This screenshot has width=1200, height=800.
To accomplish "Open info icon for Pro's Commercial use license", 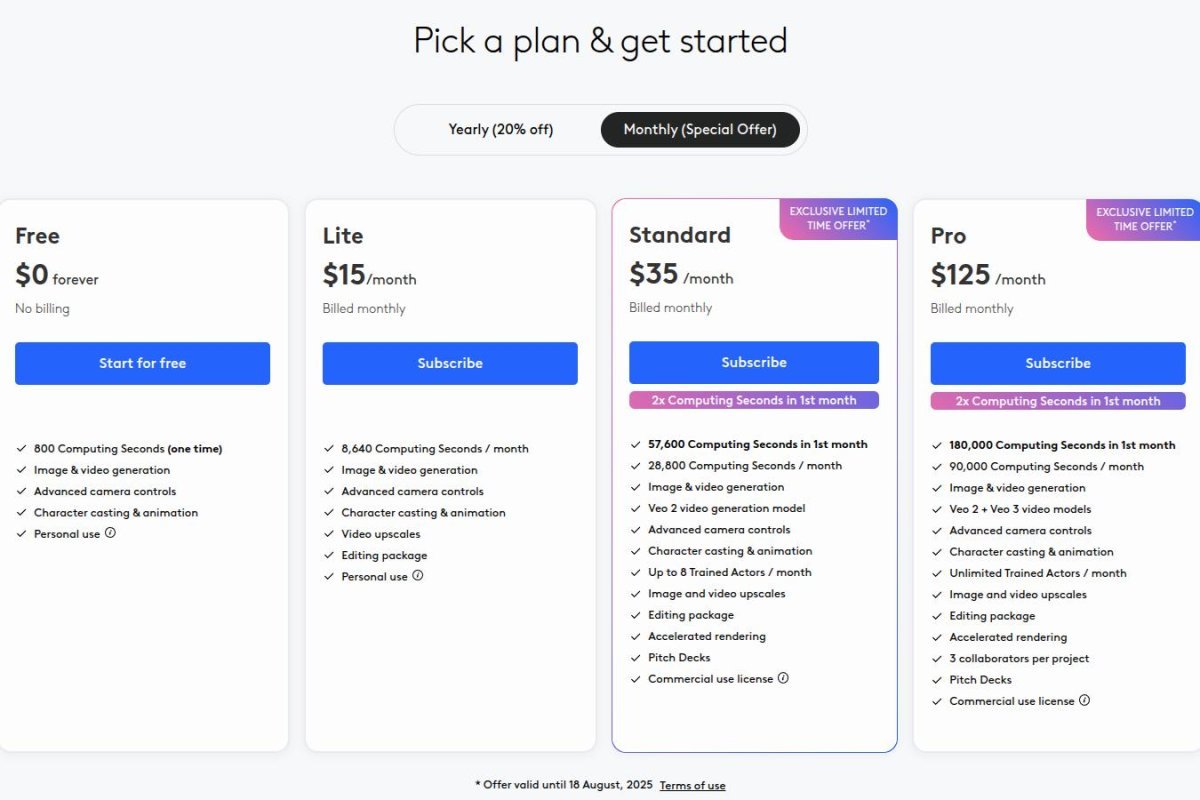I will coord(1084,700).
